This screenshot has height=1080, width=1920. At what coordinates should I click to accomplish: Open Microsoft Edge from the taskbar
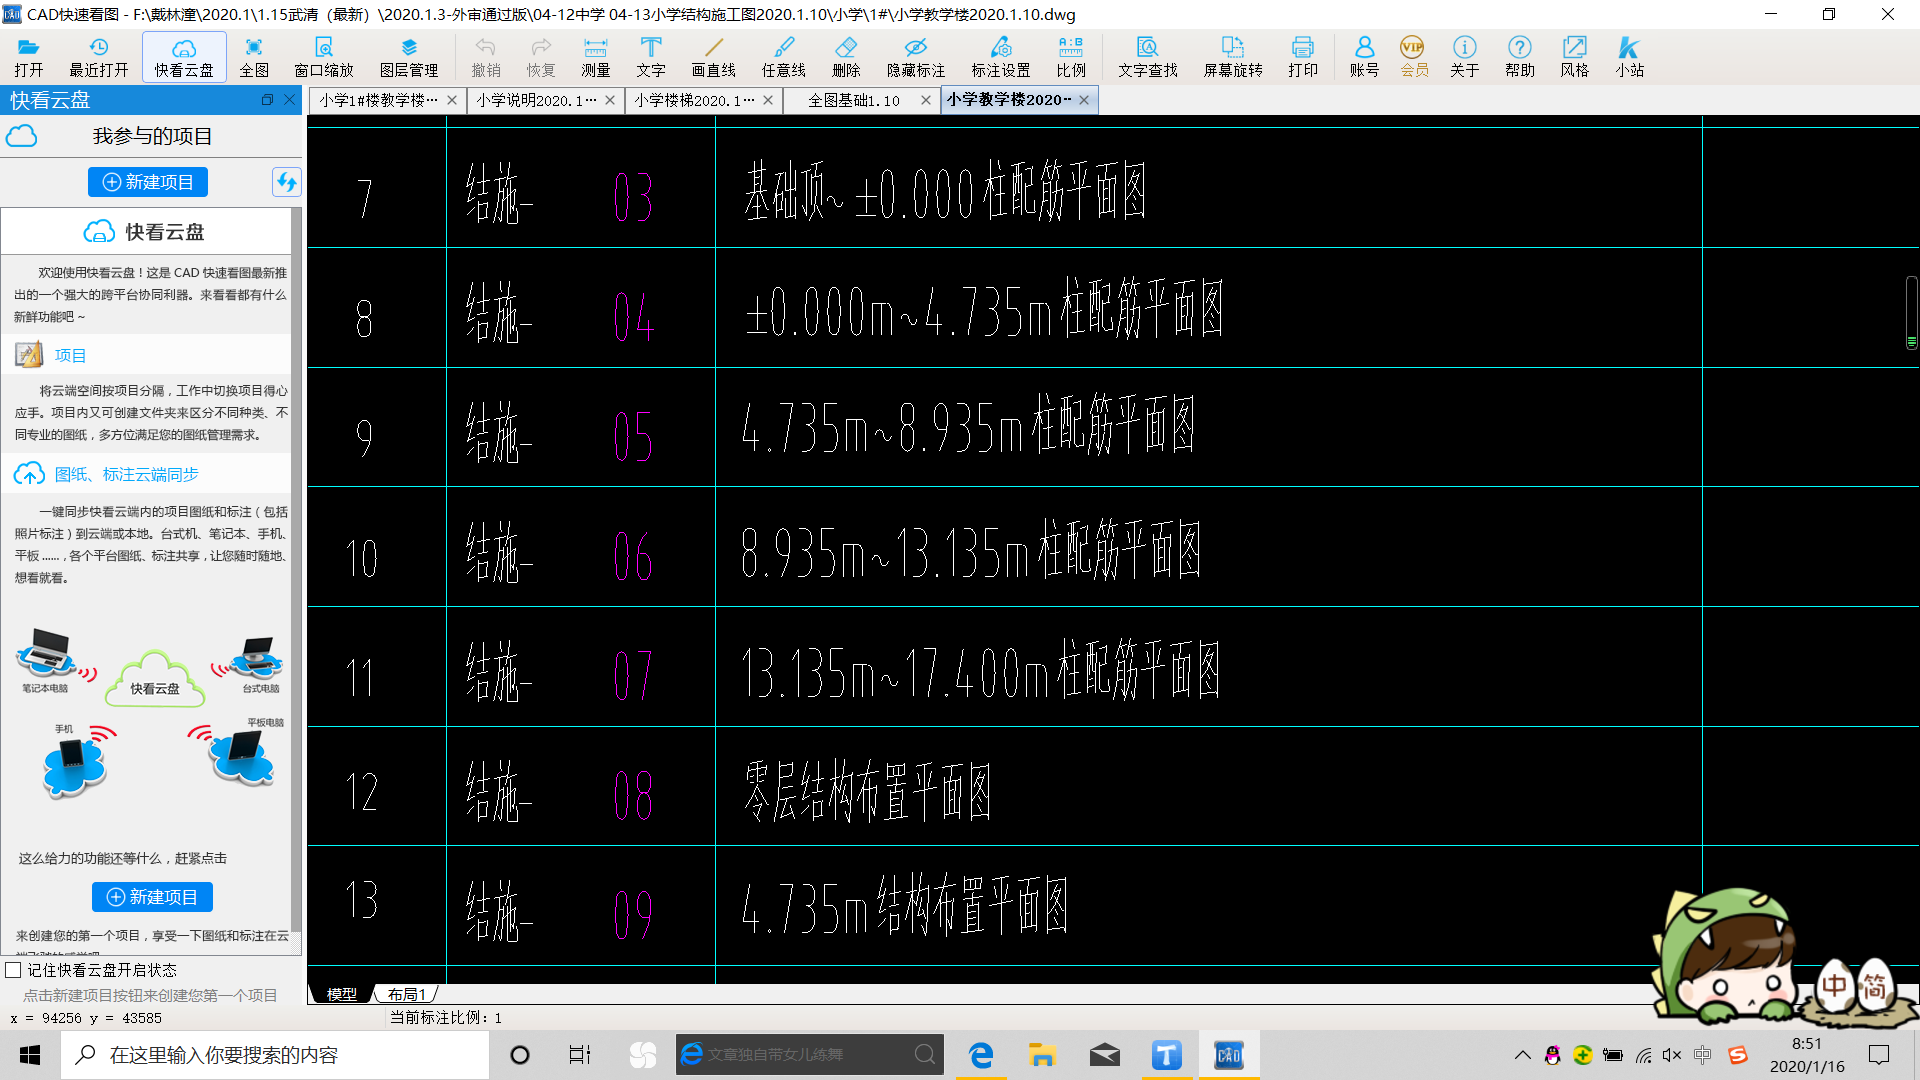coord(981,1055)
